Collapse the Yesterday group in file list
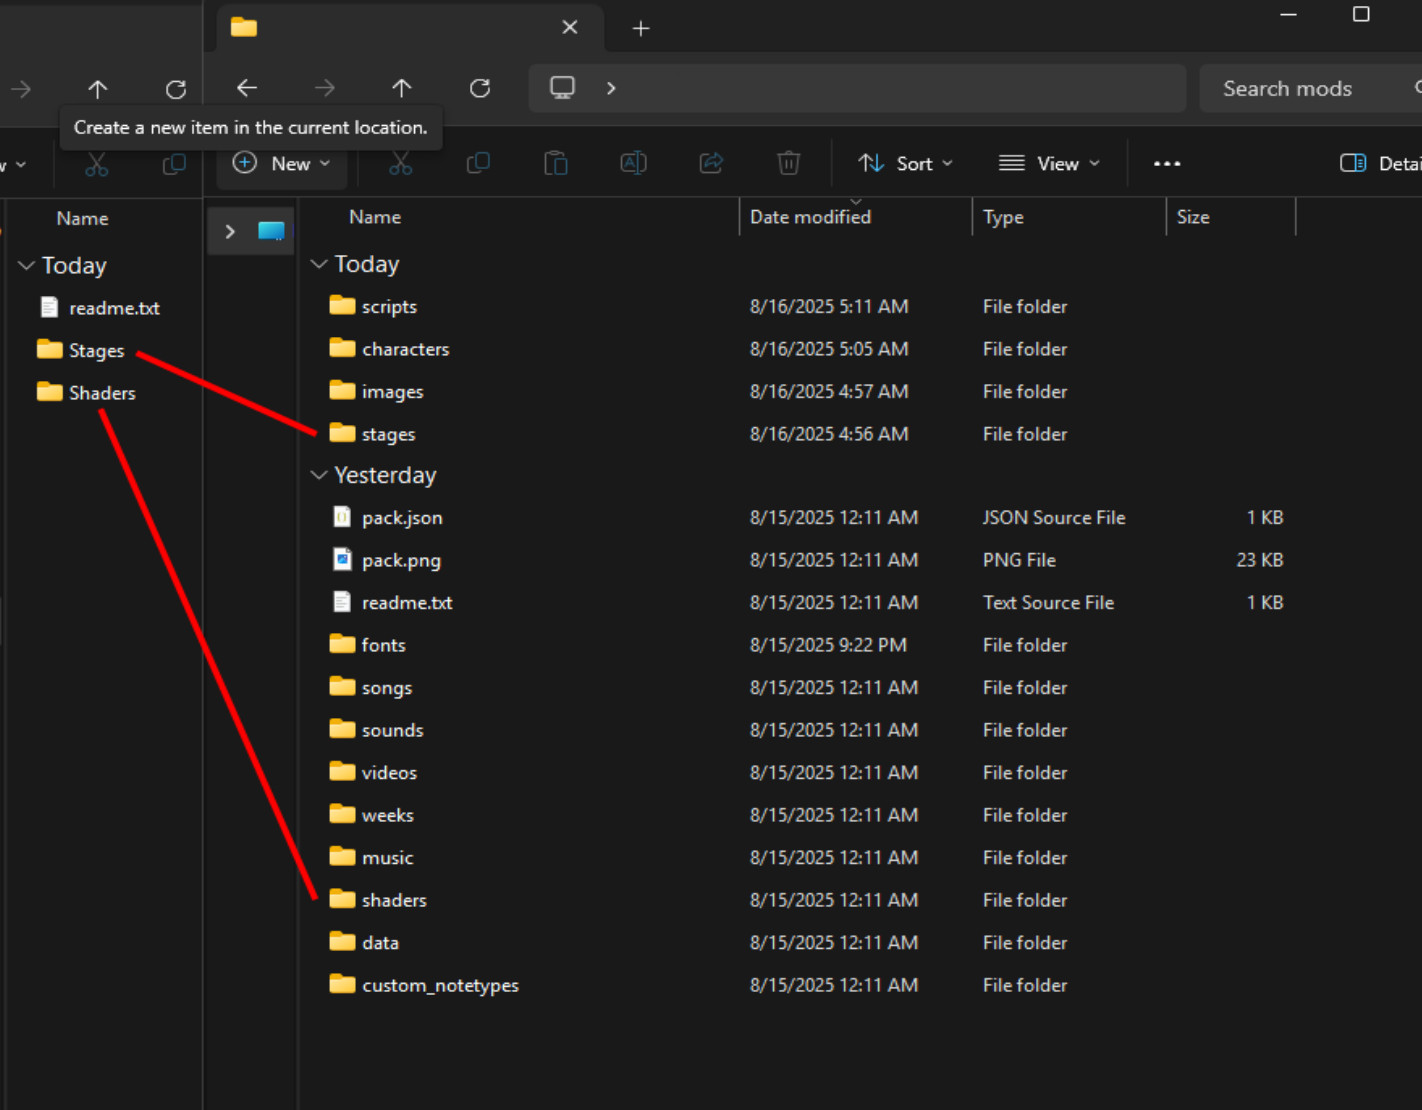The width and height of the screenshot is (1422, 1110). pos(319,475)
